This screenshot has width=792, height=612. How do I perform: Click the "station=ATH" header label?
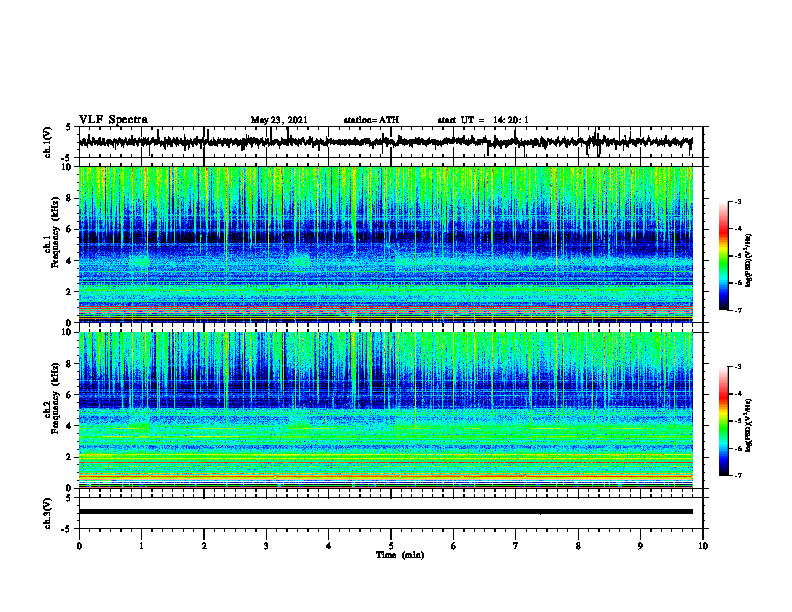[371, 120]
